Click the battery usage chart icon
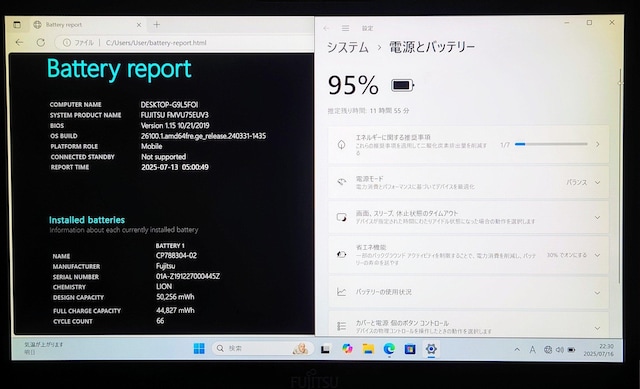 tap(342, 292)
